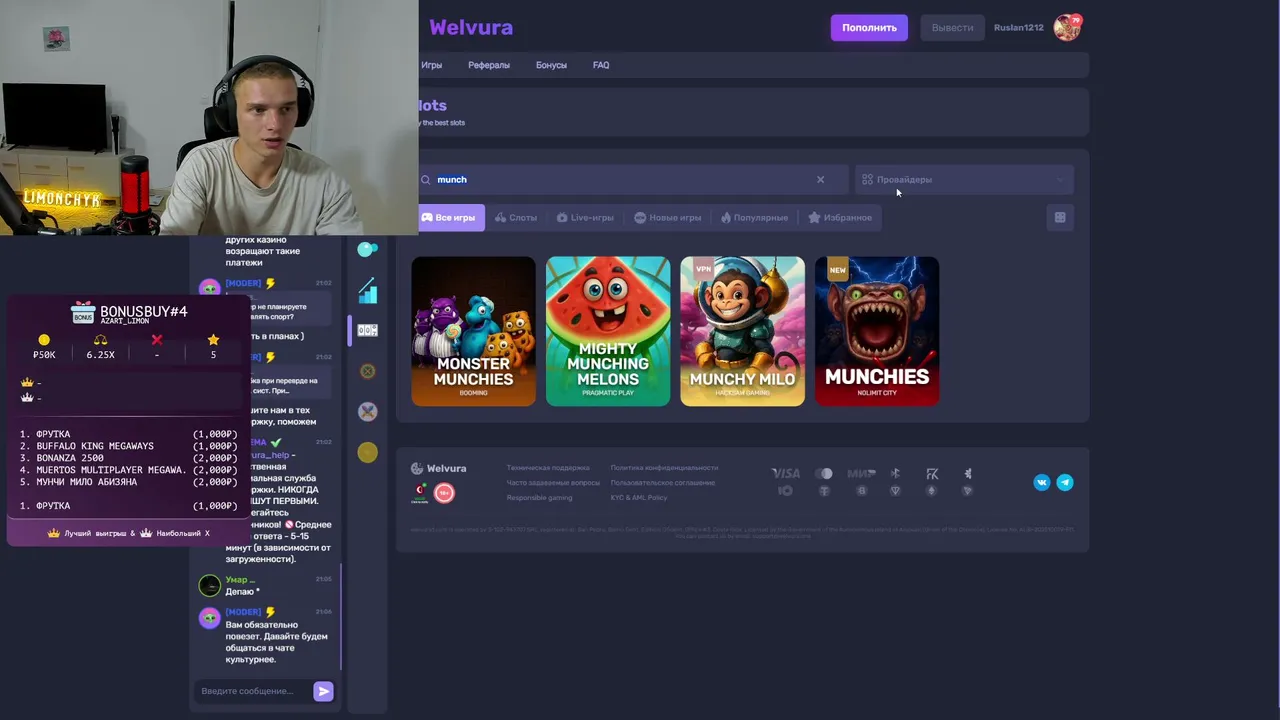The height and width of the screenshot is (720, 1280).
Task: Select the Все игры tab
Action: pyautogui.click(x=451, y=218)
